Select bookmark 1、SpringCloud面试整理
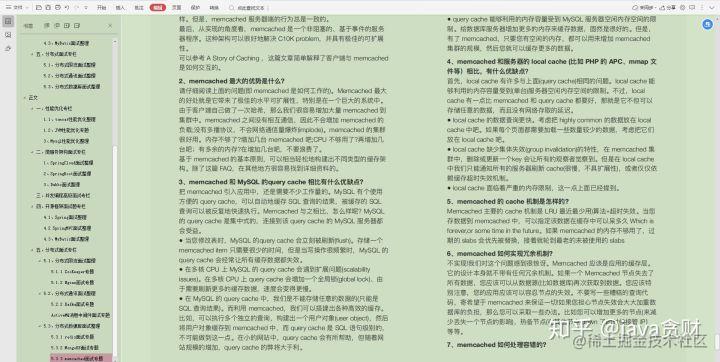Screen dimensions: 720x362 [68, 163]
